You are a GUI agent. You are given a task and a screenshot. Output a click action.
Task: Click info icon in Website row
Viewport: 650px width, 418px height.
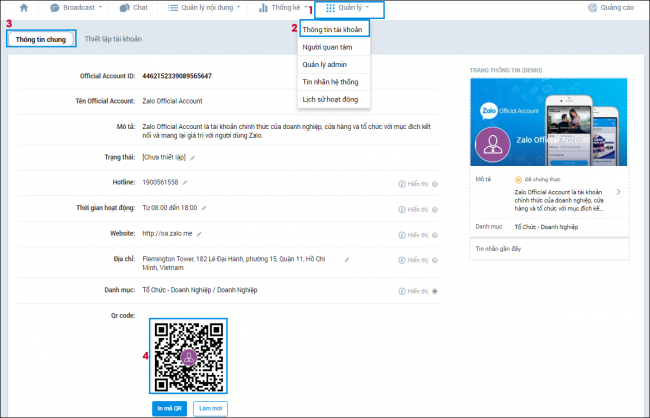point(402,235)
